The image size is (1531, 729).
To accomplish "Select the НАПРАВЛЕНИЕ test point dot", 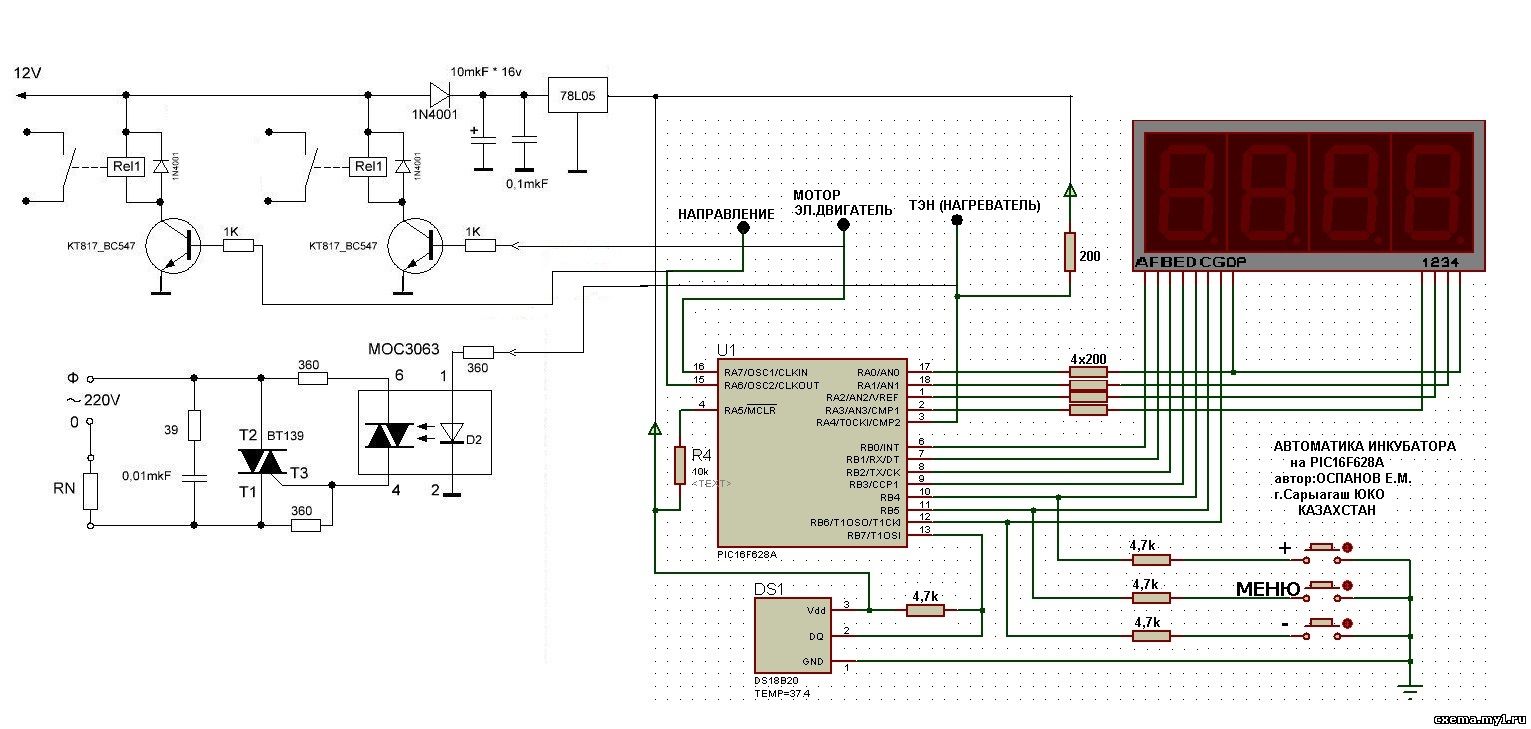I will click(x=742, y=228).
